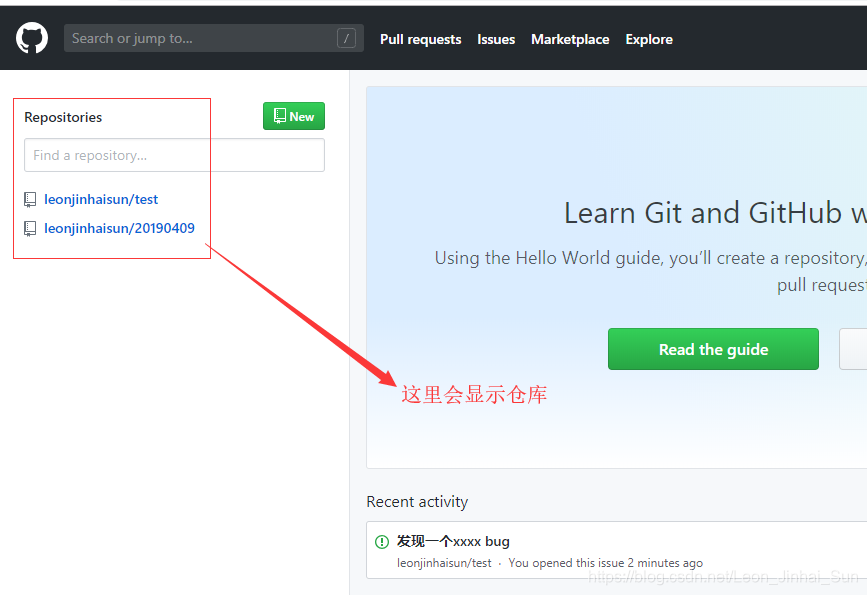This screenshot has width=867, height=595.
Task: Click Learn Git and GitHub heading
Action: click(715, 213)
